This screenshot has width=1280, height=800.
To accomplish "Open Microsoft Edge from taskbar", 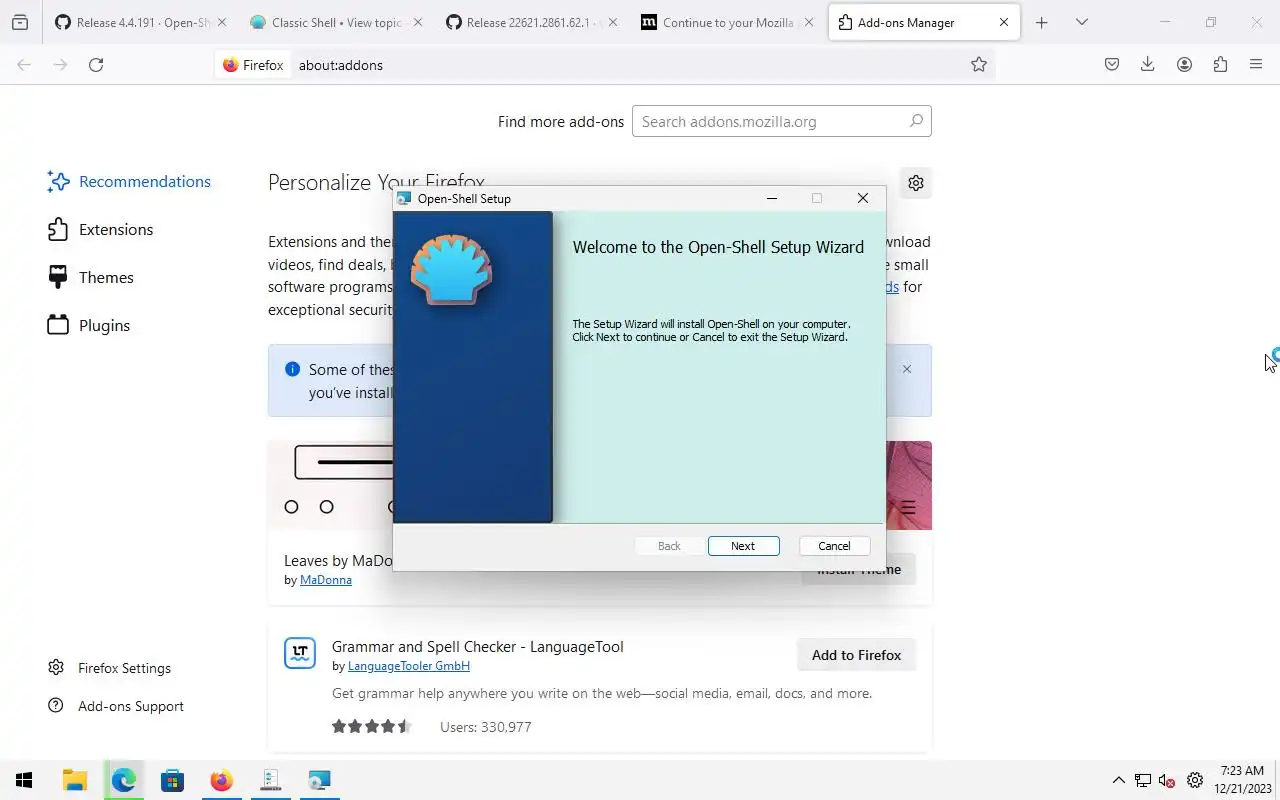I will 124,780.
